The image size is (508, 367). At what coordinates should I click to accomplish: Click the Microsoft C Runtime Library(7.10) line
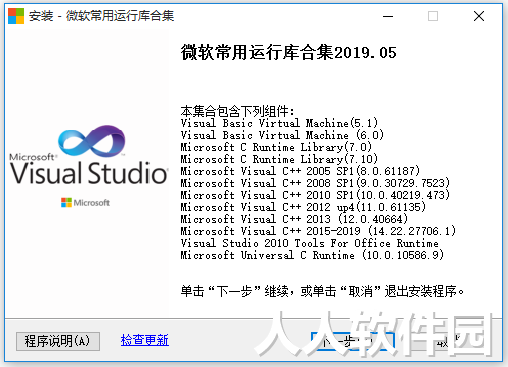click(x=279, y=159)
